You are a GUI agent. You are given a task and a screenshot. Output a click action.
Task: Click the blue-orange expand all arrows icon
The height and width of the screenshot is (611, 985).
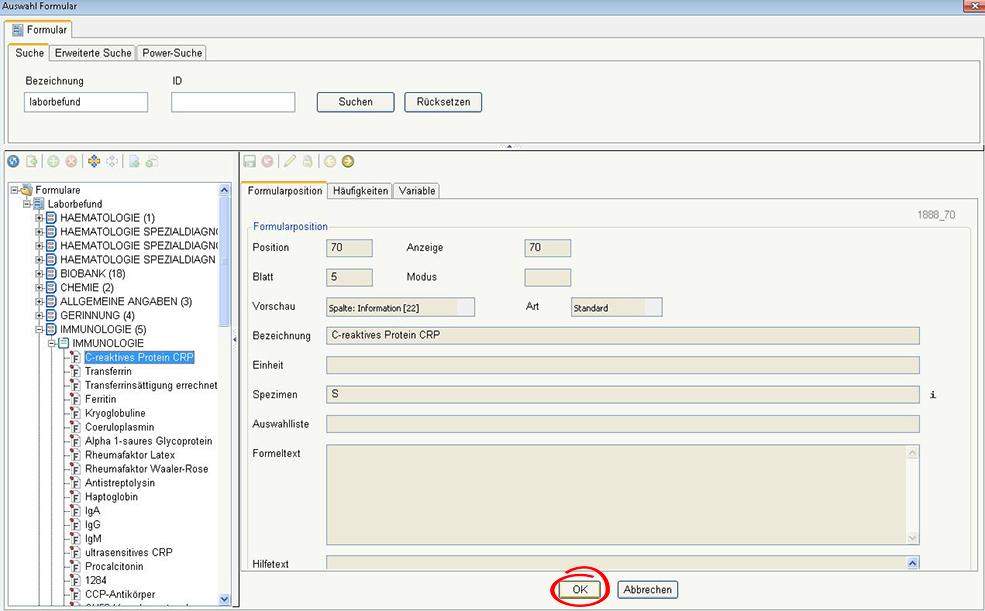pos(94,161)
